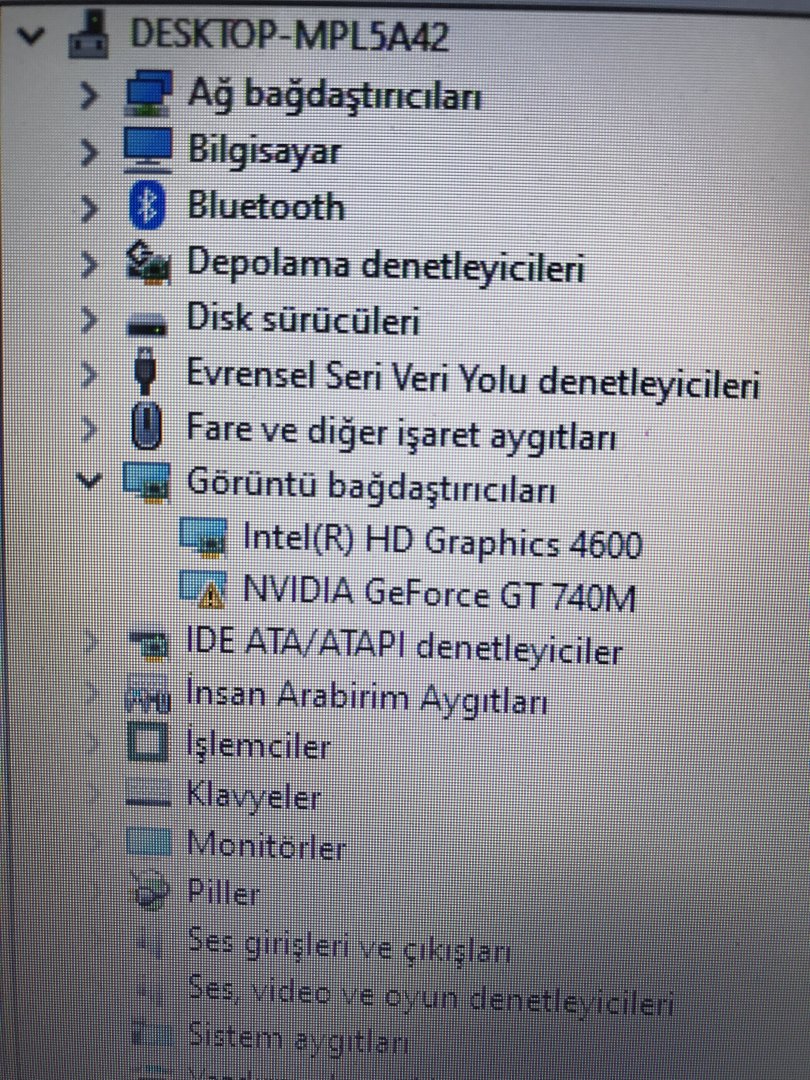Select the Monitörler entry

coord(267,845)
